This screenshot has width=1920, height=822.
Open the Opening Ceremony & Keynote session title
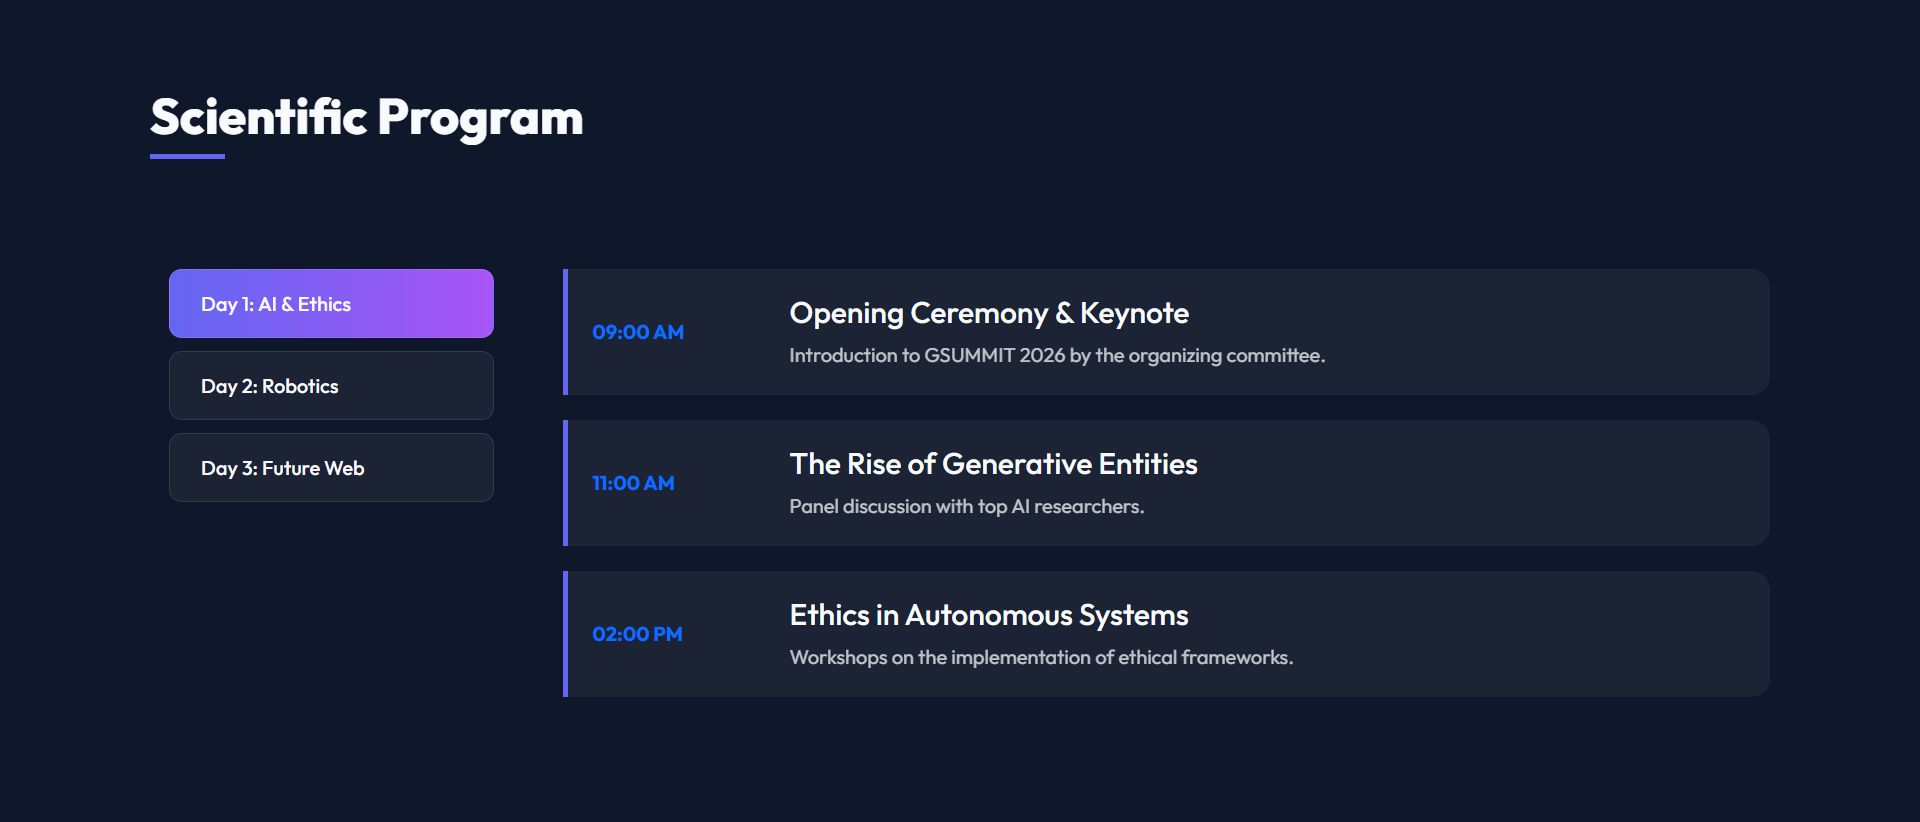[x=988, y=313]
